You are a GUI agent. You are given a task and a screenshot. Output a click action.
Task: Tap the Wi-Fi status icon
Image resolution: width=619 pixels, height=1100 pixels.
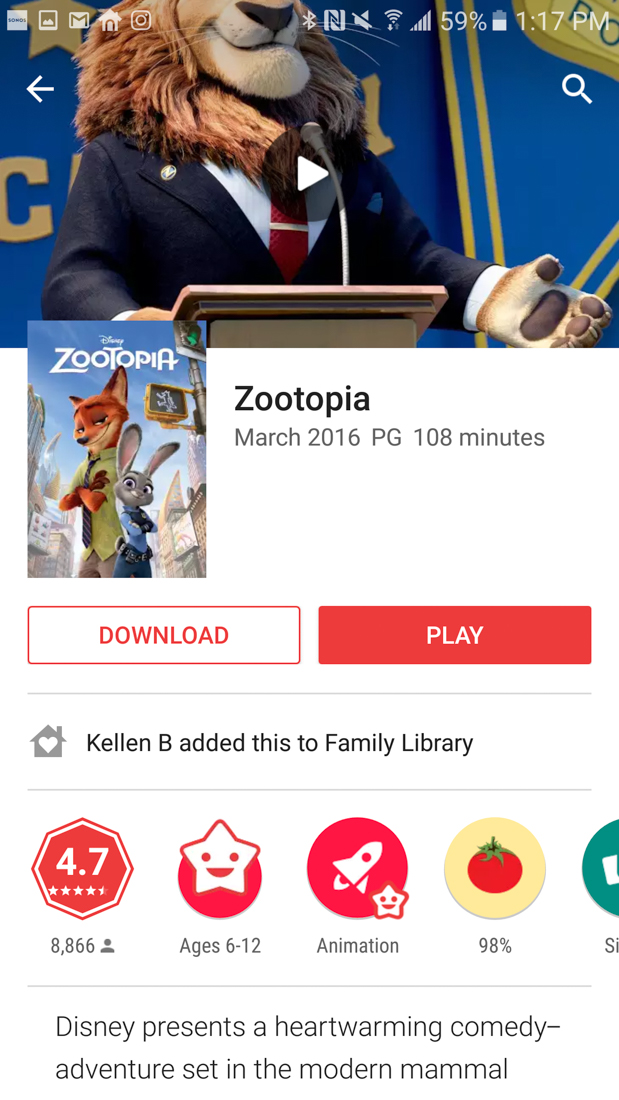pos(395,21)
